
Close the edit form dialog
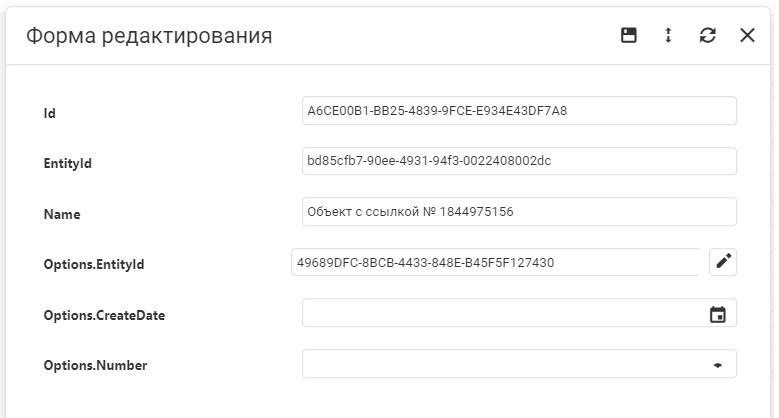[747, 36]
